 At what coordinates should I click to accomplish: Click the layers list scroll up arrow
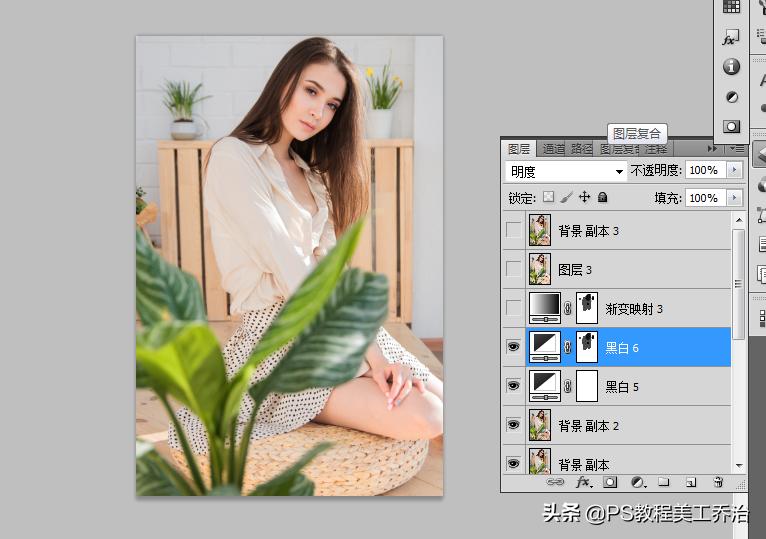pos(739,220)
